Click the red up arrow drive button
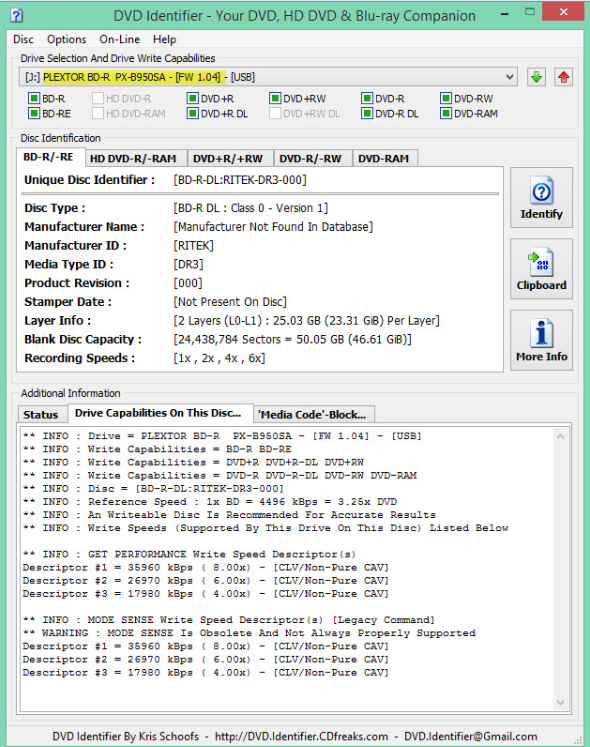 pyautogui.click(x=564, y=77)
